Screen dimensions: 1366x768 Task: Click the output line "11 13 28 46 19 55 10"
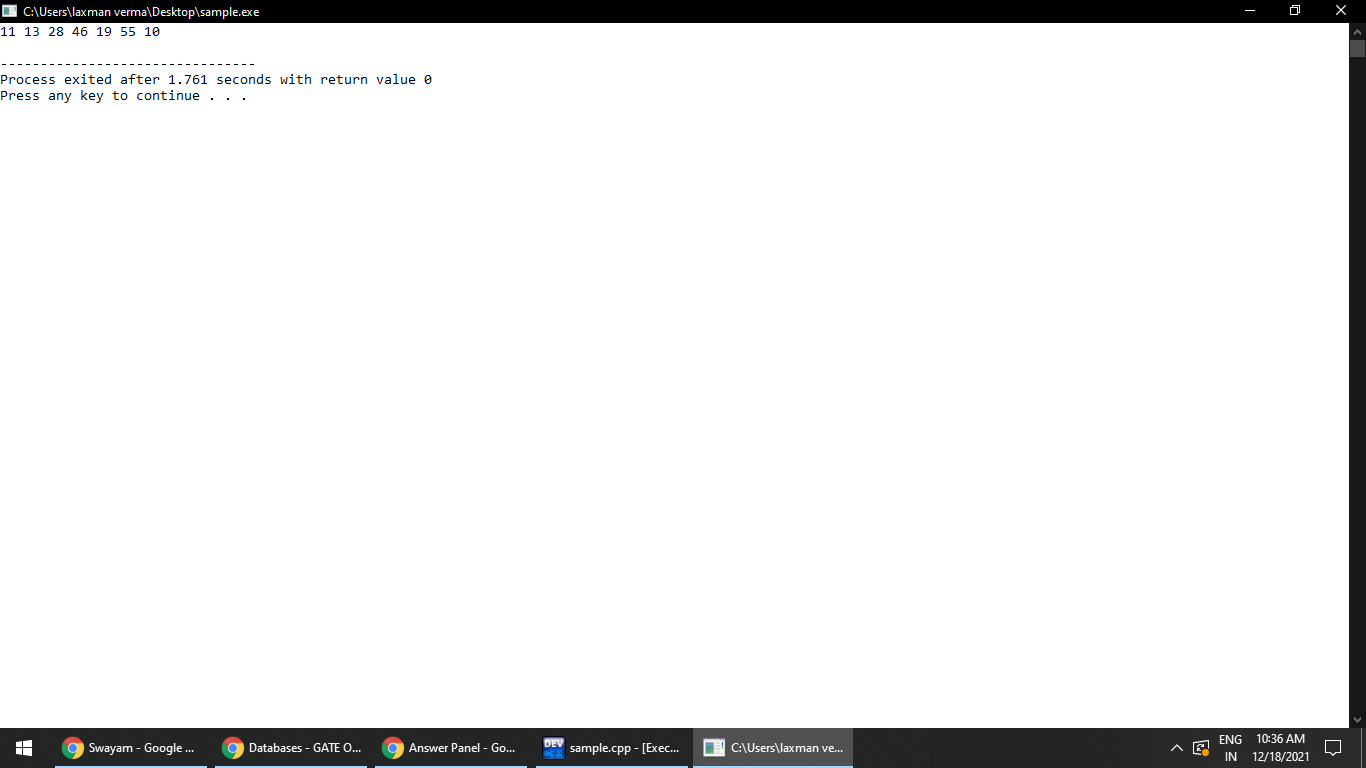[x=80, y=32]
